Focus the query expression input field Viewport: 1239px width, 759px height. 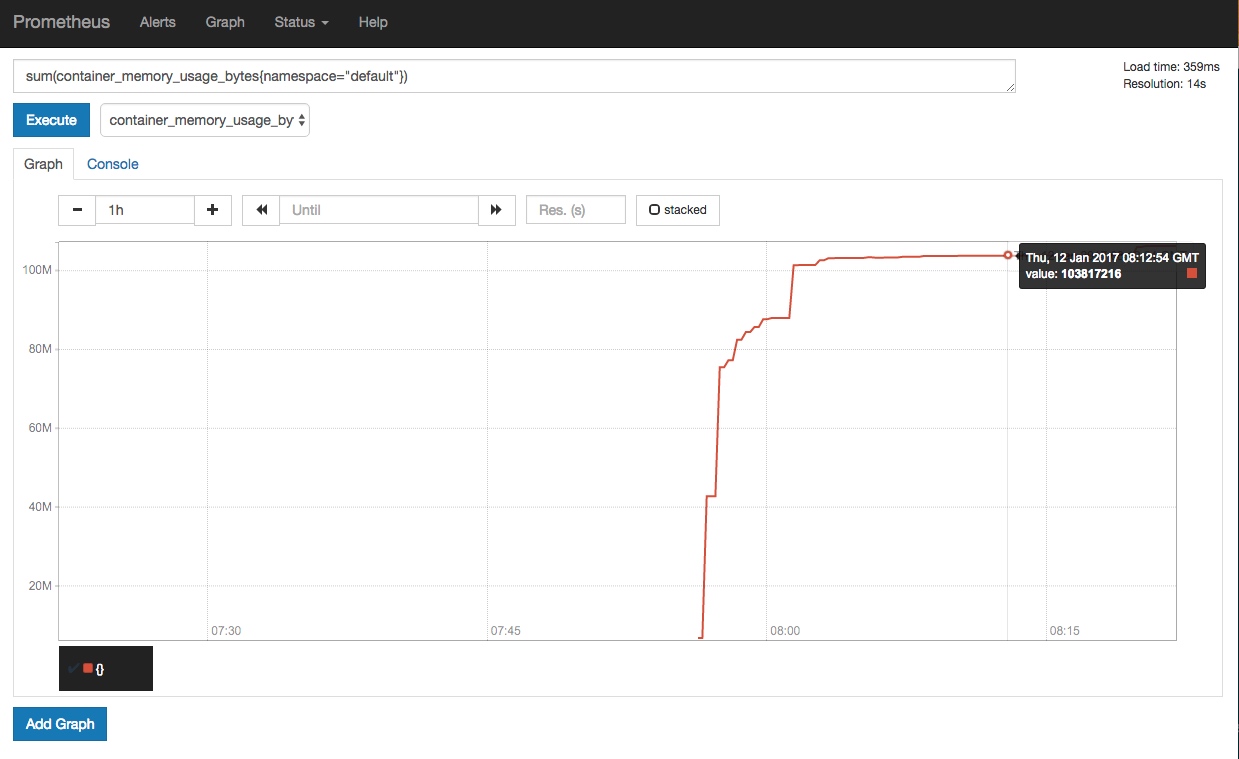[x=514, y=76]
